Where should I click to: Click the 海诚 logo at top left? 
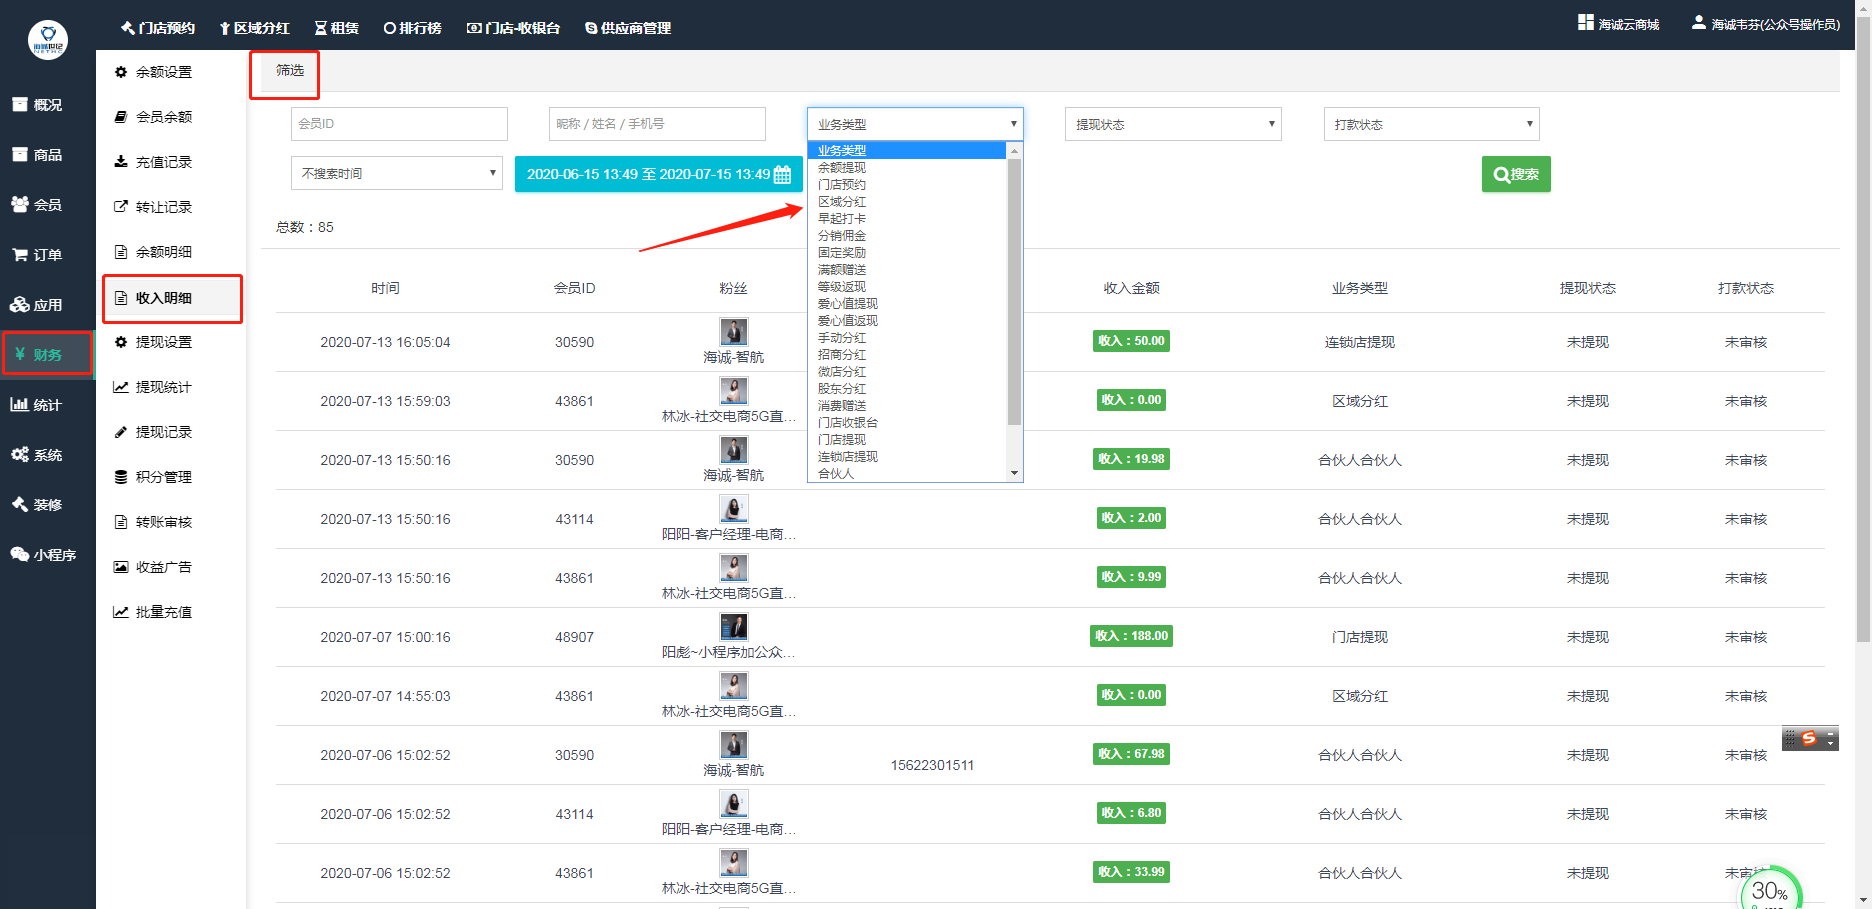pos(48,40)
